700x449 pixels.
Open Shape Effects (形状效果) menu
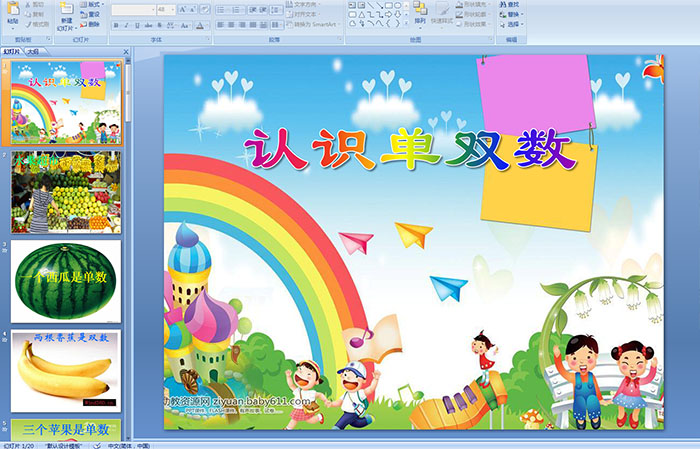click(474, 24)
